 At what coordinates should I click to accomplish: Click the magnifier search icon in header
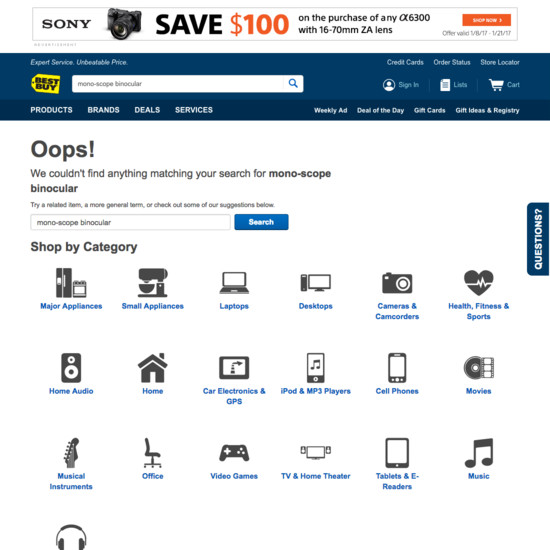pos(293,83)
